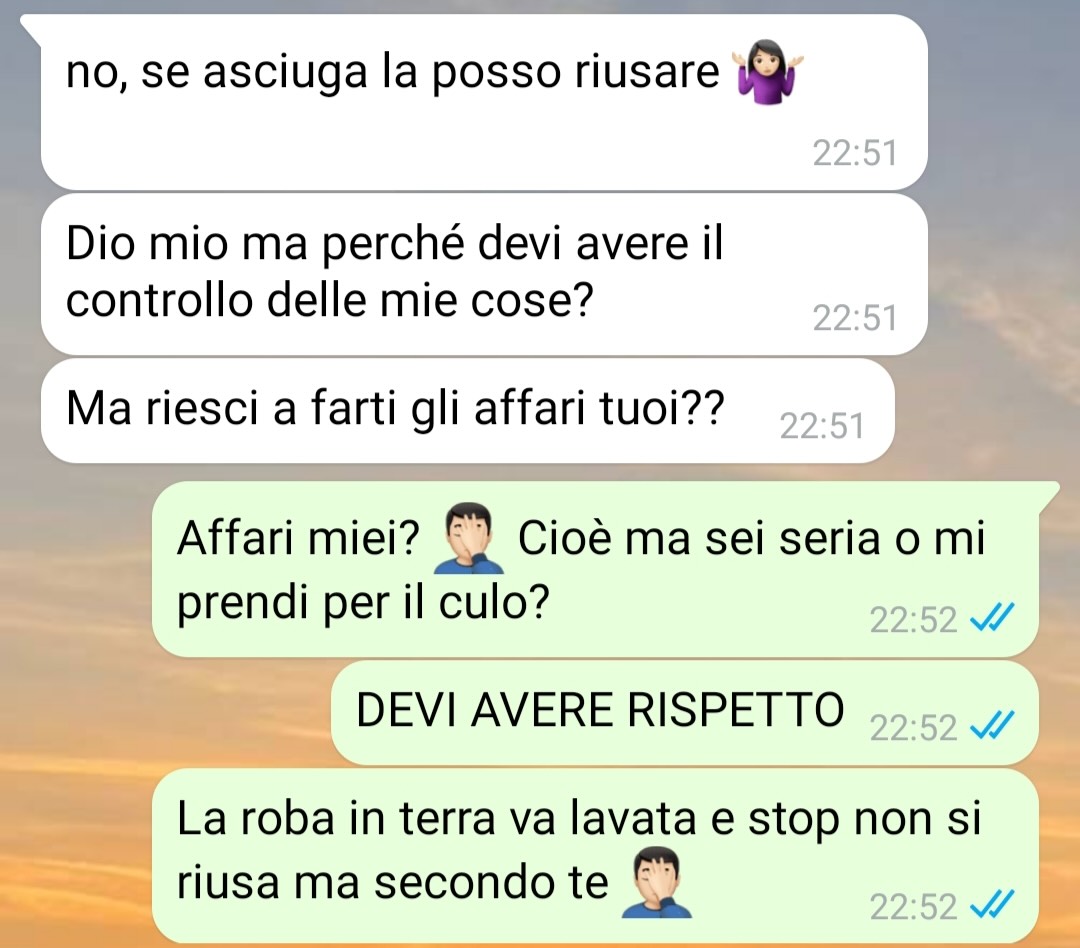Select the 'no, se asciuga la posso riusare' message
This screenshot has height=948, width=1080.
coord(484,102)
